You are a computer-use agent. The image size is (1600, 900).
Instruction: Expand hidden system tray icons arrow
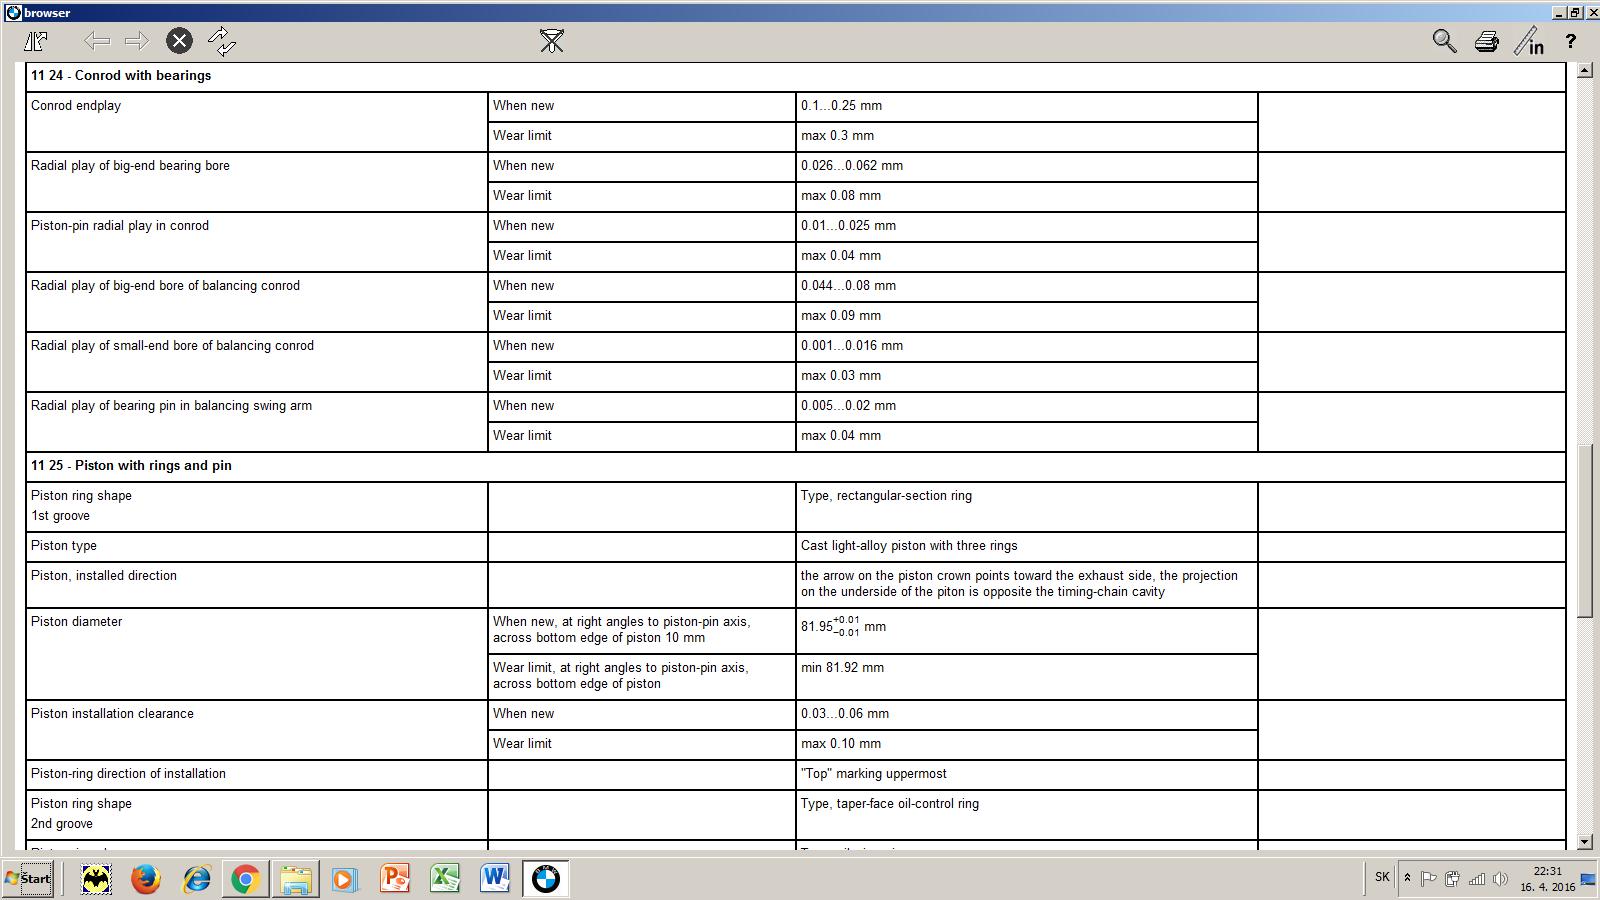tap(1407, 878)
